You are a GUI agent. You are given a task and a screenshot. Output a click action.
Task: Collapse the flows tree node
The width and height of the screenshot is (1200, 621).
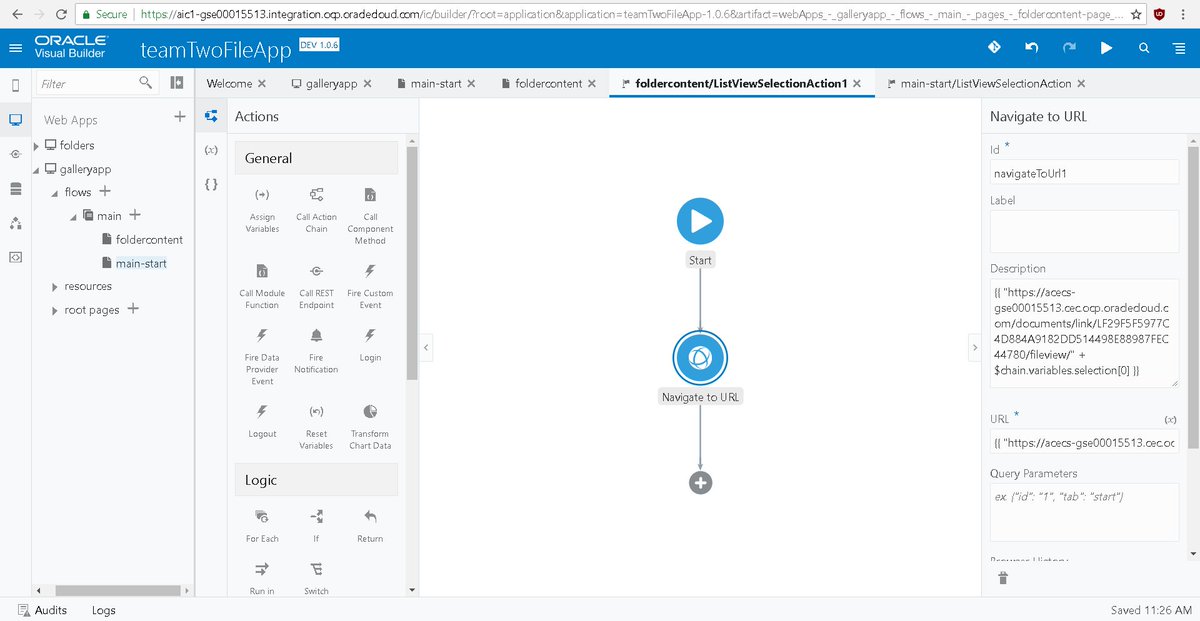tap(55, 193)
